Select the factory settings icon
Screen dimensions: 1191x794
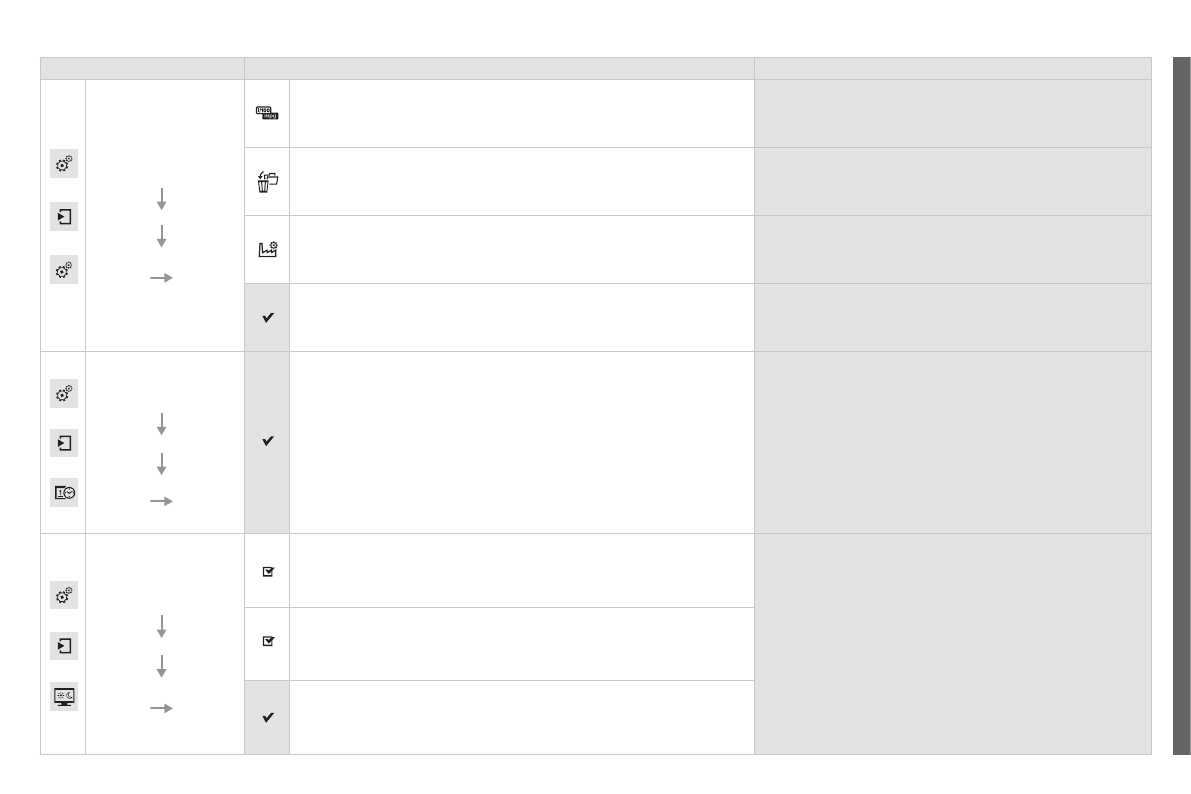tap(267, 250)
